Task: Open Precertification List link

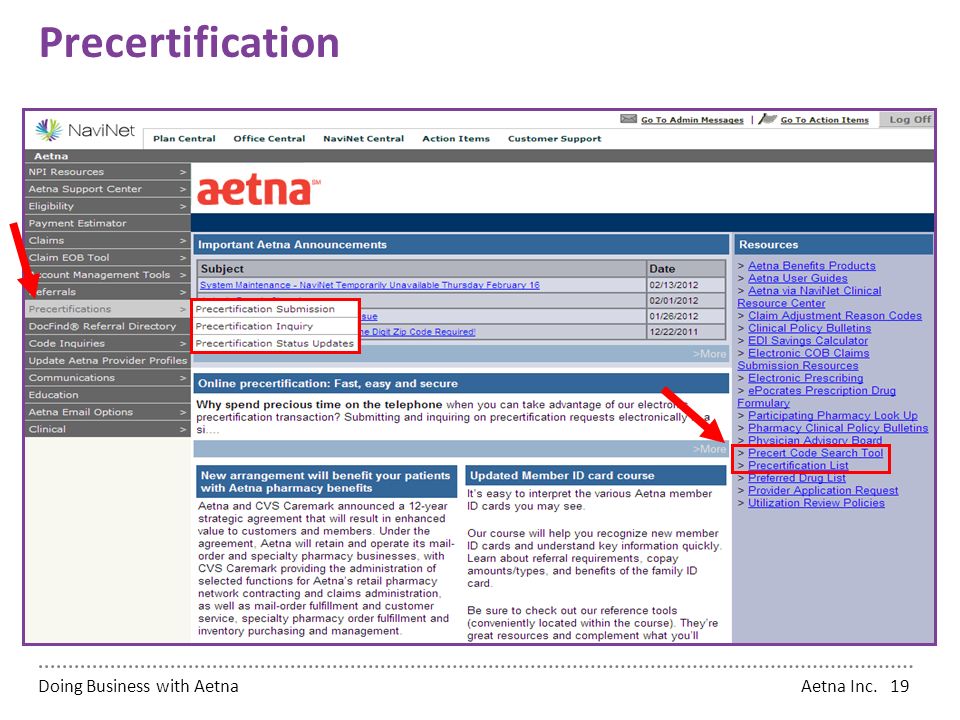Action: (x=798, y=465)
